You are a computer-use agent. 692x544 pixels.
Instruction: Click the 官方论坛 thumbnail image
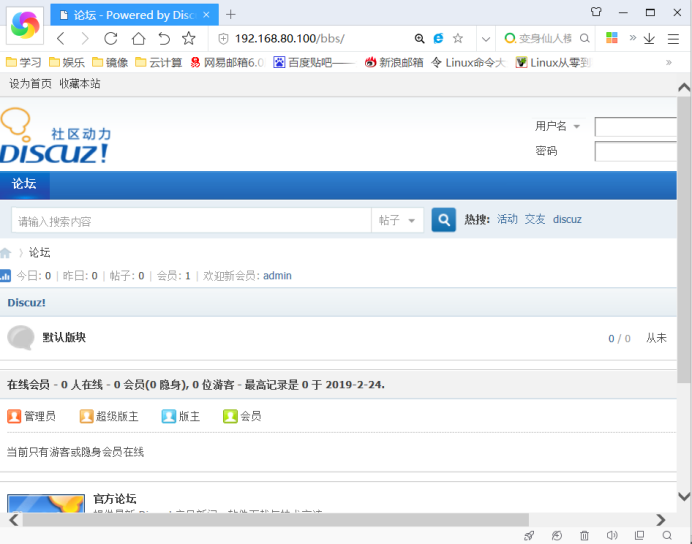[x=46, y=503]
